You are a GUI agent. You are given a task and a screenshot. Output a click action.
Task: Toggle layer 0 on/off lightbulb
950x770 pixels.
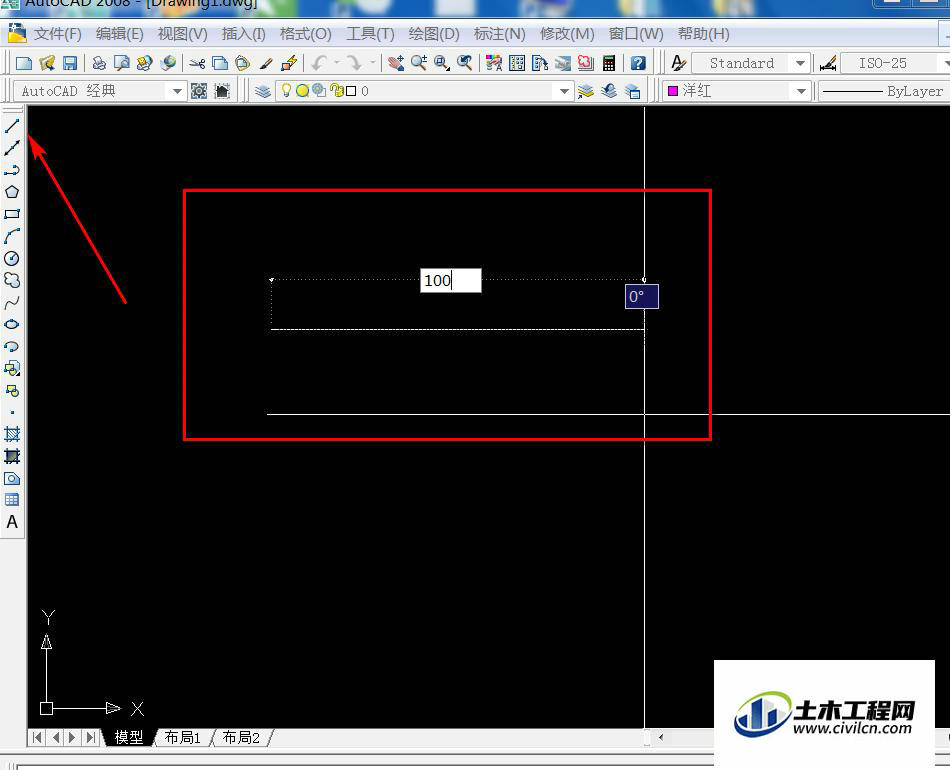(287, 91)
